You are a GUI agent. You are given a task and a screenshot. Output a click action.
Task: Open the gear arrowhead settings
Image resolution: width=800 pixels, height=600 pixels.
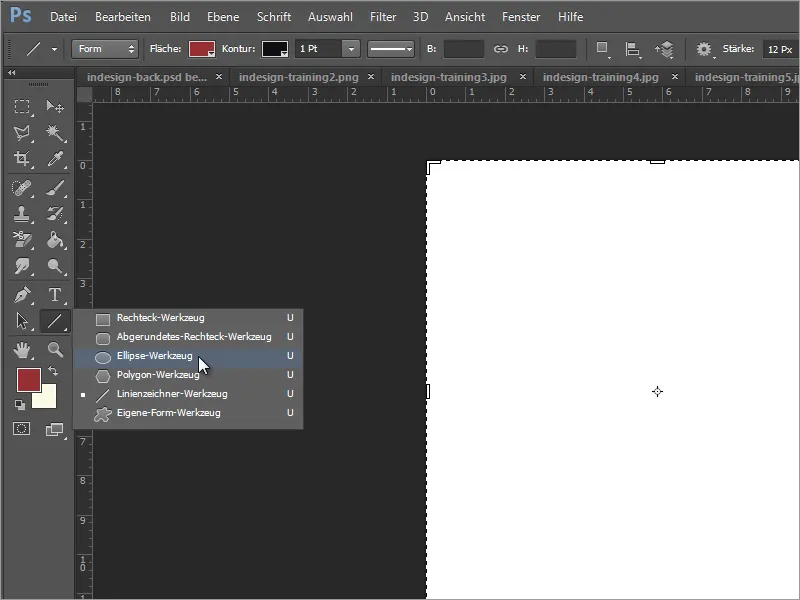(x=705, y=49)
